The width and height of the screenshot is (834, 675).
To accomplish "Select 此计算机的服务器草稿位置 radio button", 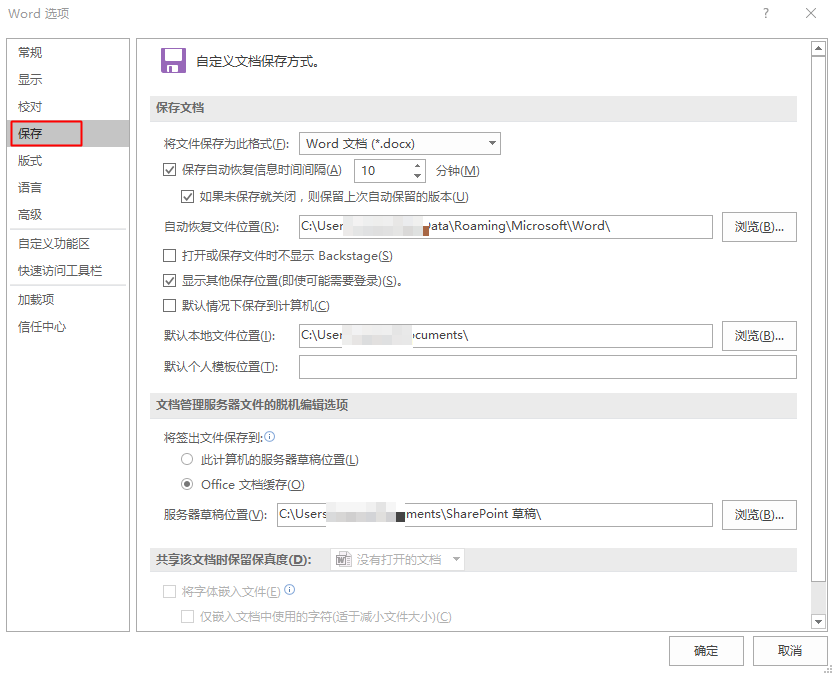I will [187, 459].
